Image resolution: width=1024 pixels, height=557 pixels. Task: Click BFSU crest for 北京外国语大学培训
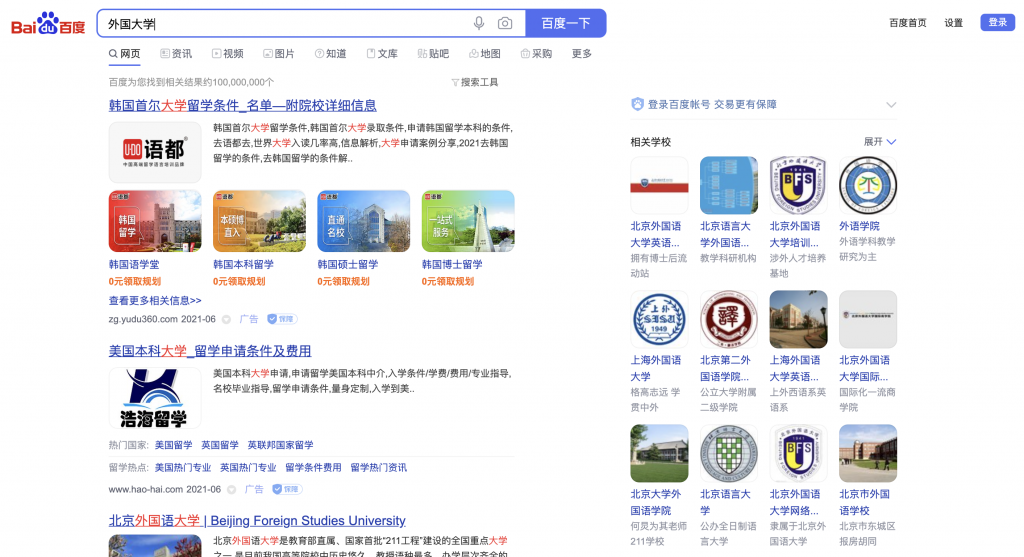[x=798, y=185]
